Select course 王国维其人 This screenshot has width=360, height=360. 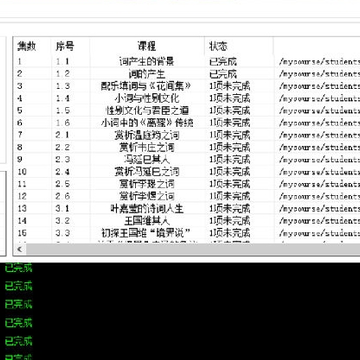pos(147,221)
